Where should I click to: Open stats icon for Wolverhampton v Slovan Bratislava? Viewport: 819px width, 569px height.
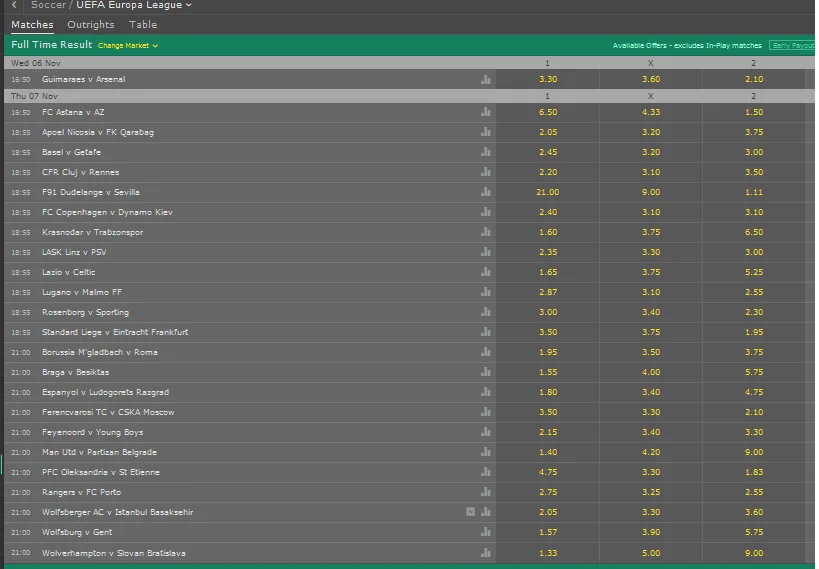[486, 552]
